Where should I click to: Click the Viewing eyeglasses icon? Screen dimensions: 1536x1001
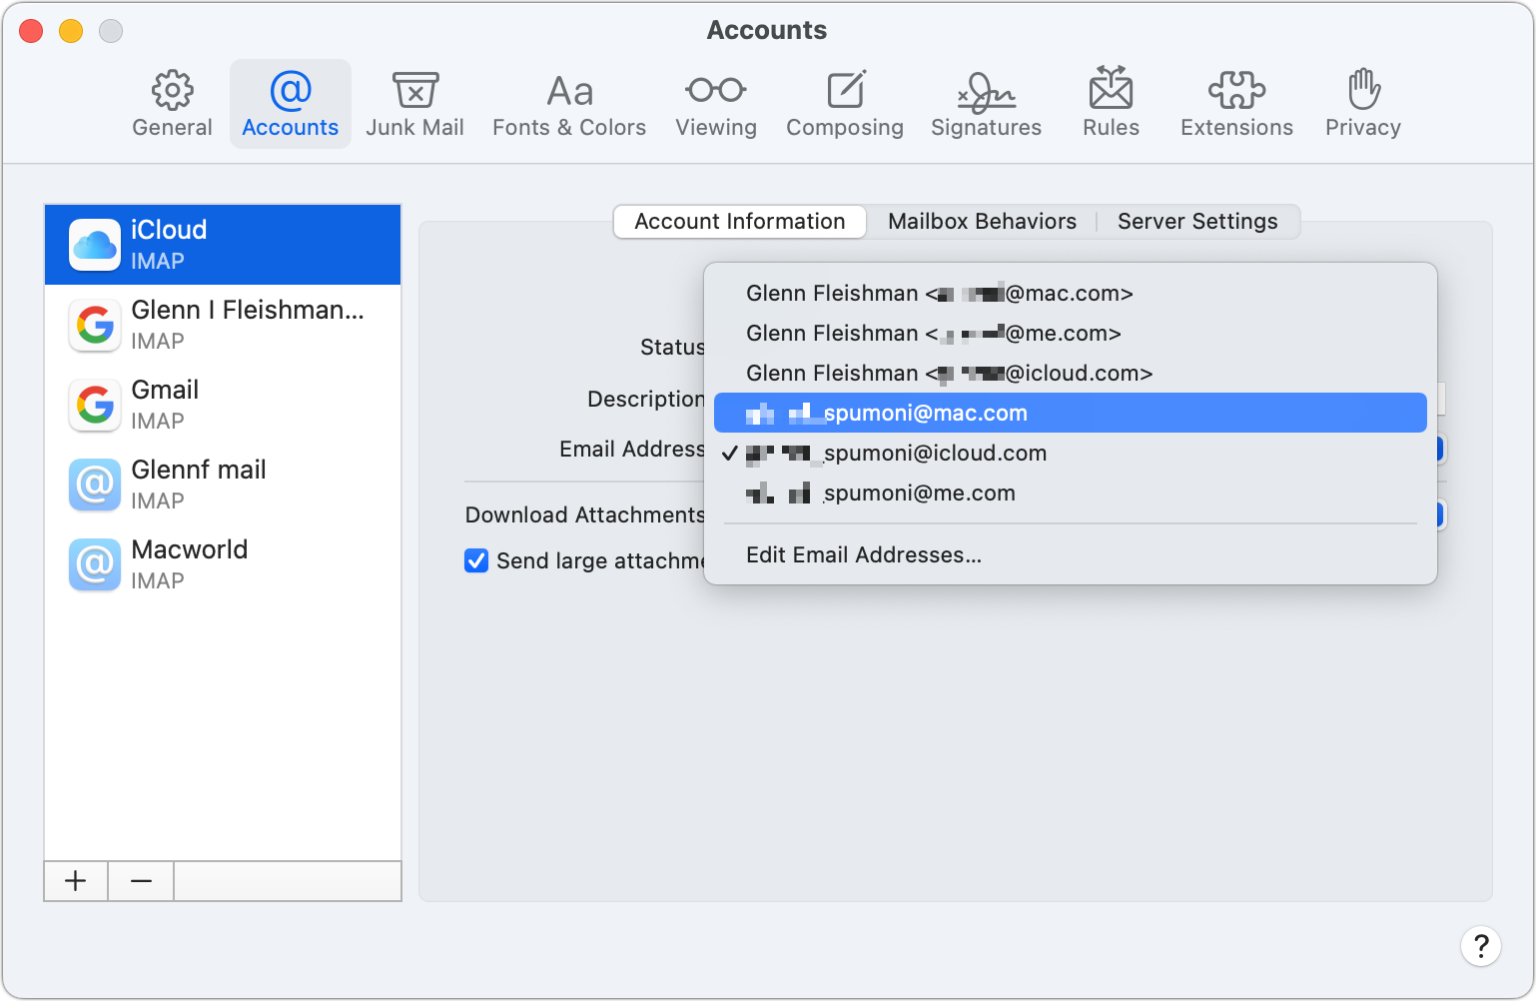[x=715, y=102]
